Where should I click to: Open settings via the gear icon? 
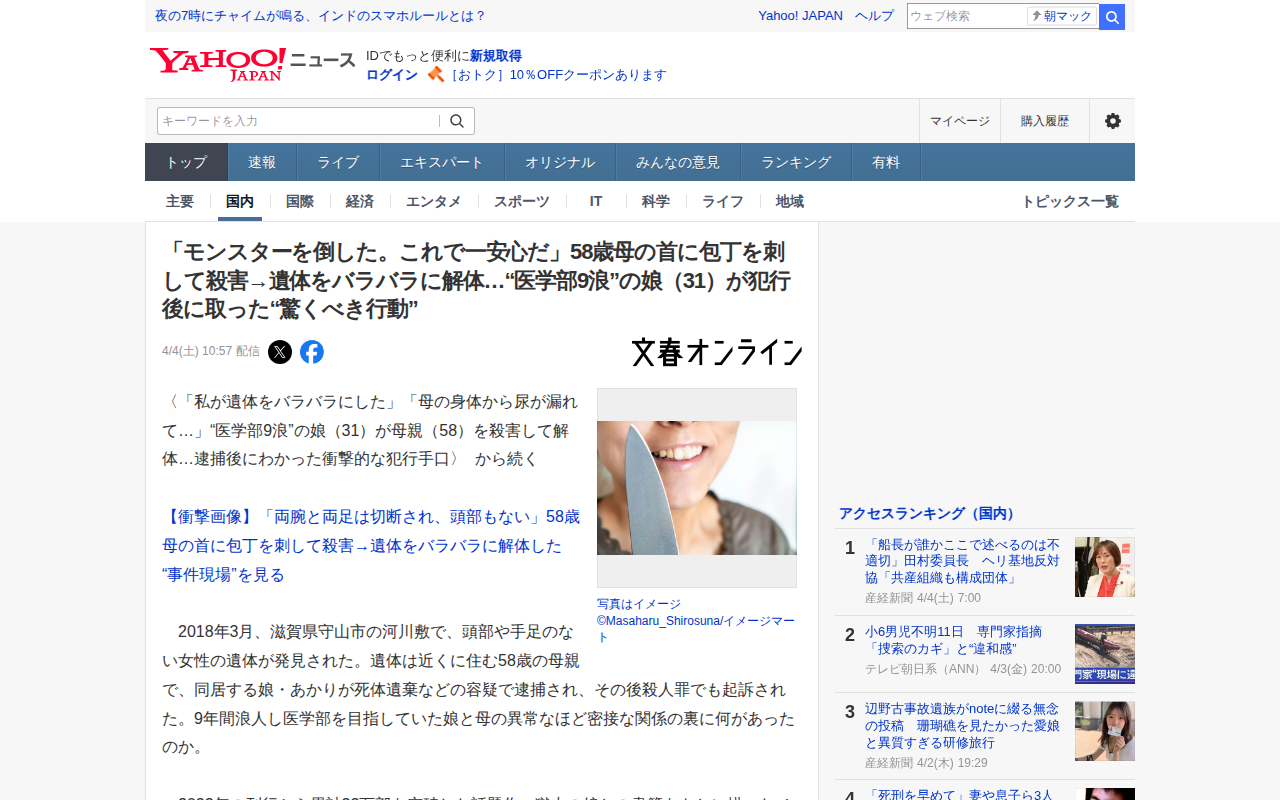pyautogui.click(x=1112, y=121)
